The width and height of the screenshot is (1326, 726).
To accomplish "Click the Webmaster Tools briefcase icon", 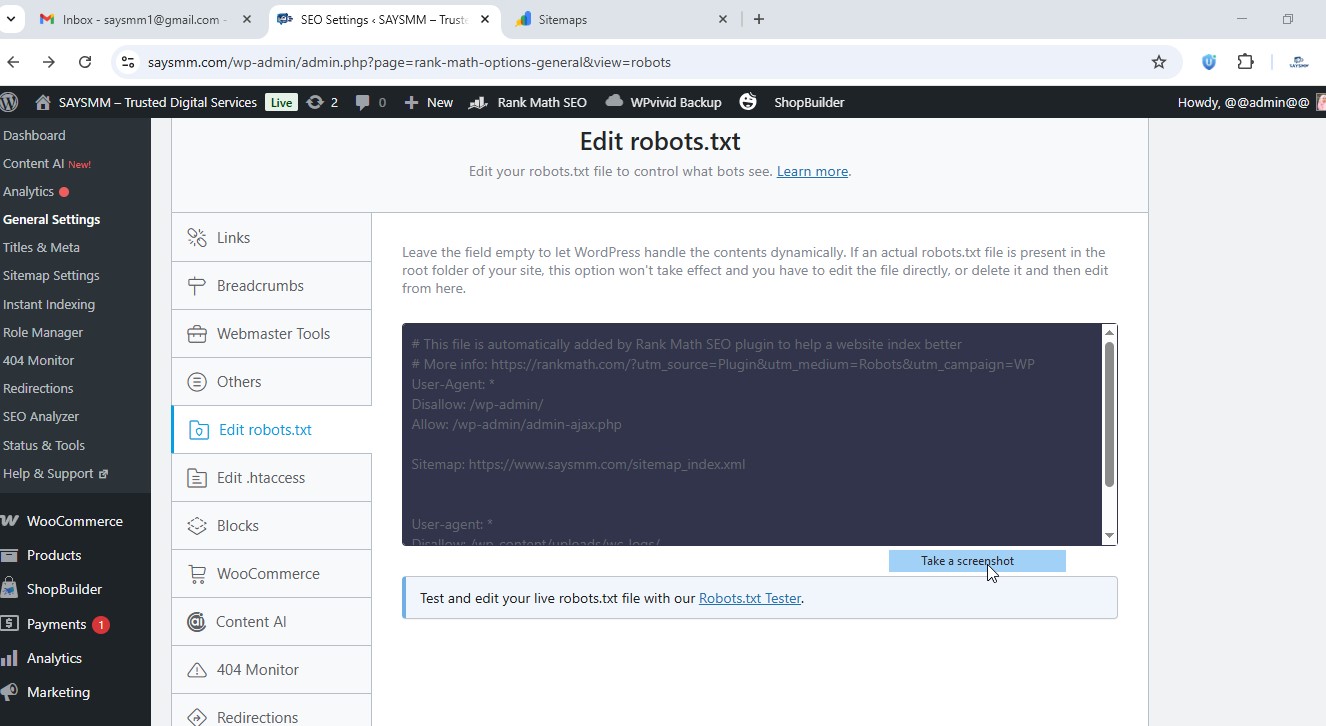I will click(x=197, y=334).
